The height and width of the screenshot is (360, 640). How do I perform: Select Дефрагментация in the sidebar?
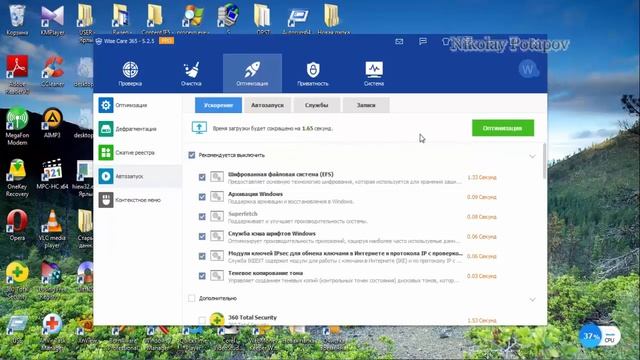(x=138, y=129)
